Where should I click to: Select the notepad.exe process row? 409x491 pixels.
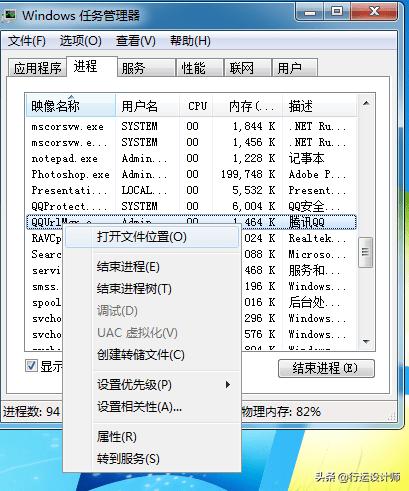tap(191, 158)
